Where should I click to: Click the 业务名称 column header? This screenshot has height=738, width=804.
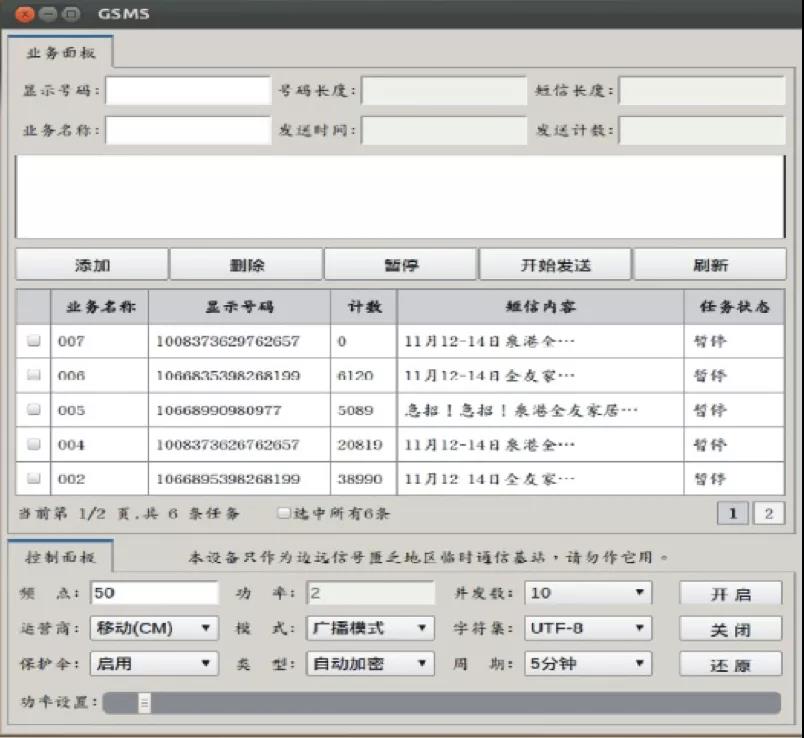100,307
